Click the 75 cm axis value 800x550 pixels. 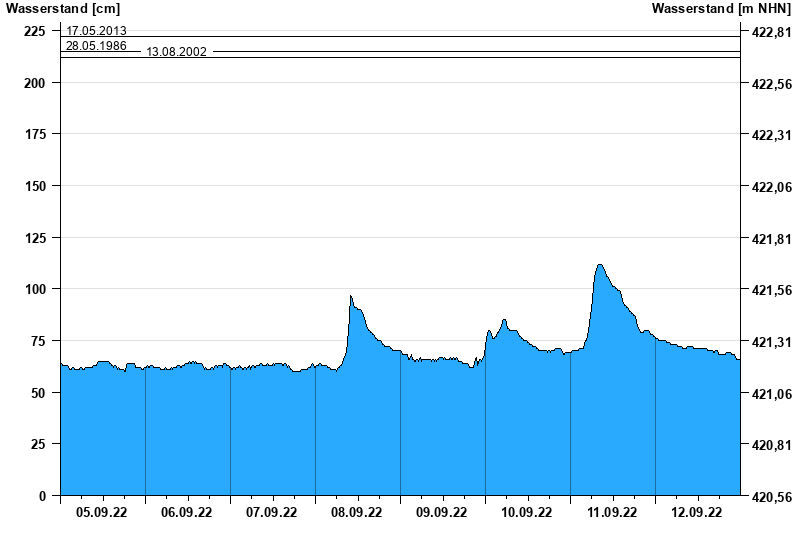click(38, 340)
